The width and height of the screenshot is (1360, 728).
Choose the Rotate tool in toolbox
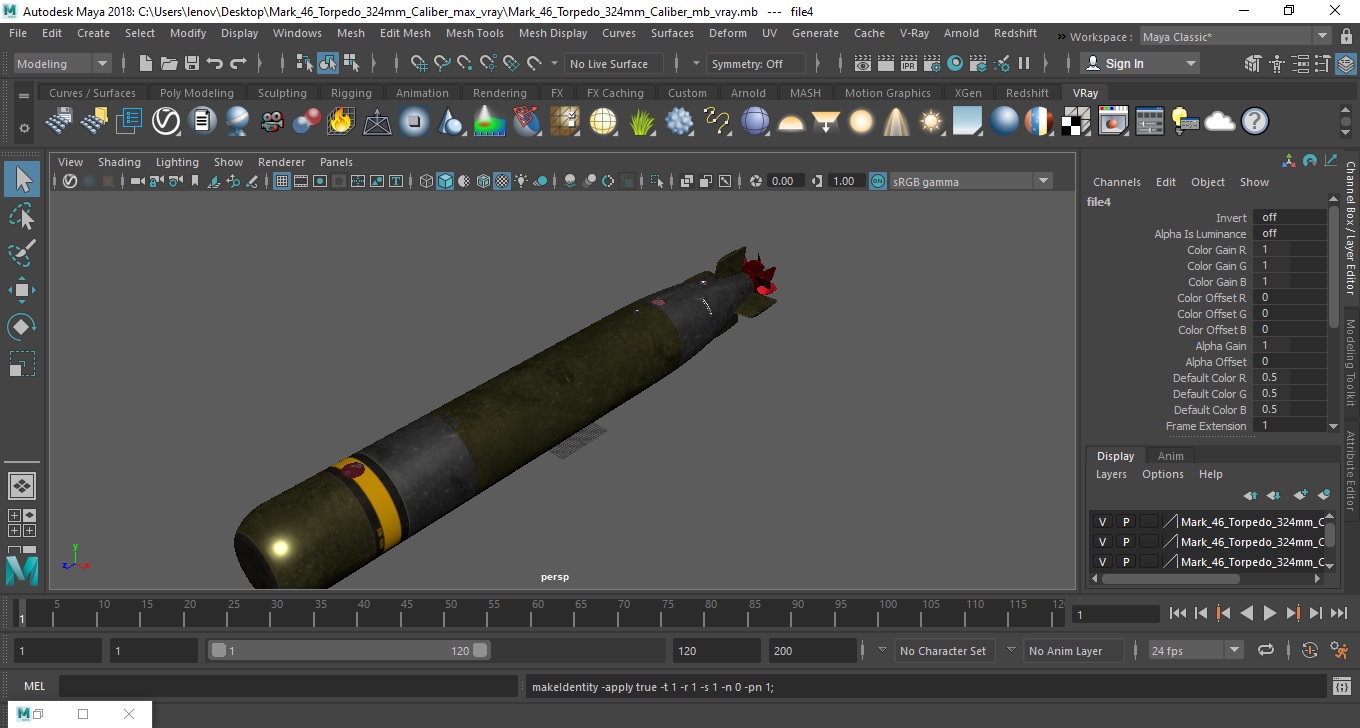(x=22, y=326)
